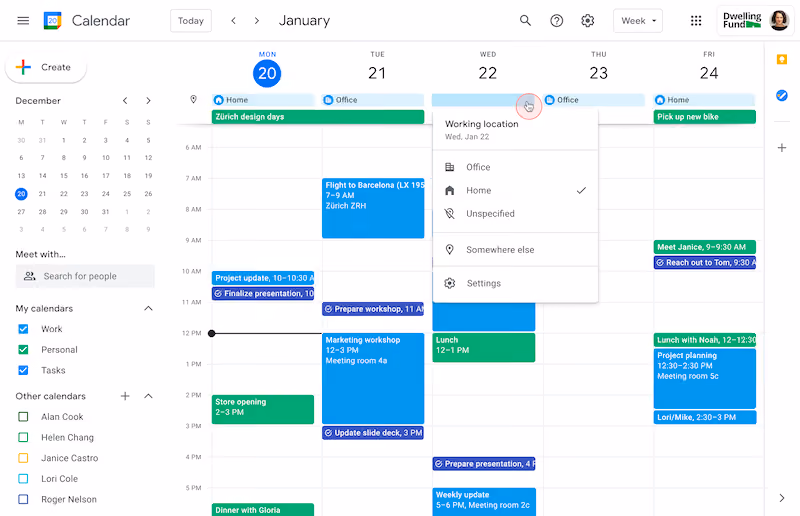Open the Google apps grid

click(x=696, y=20)
